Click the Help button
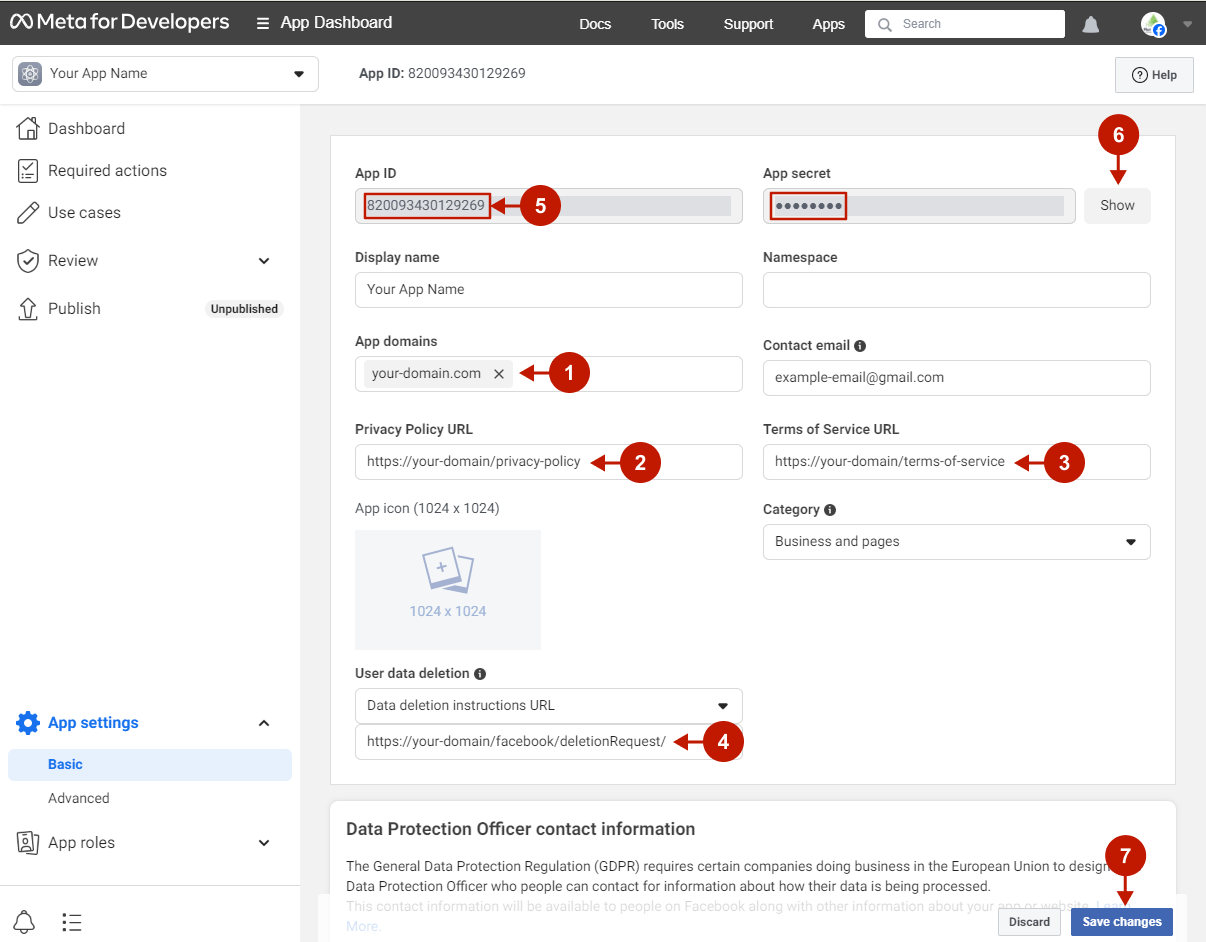1206x942 pixels. point(1154,74)
